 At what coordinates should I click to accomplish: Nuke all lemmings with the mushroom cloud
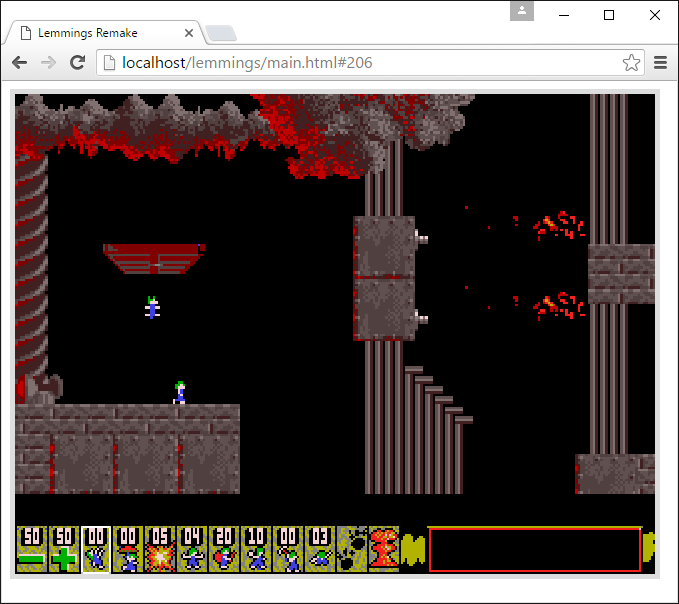[x=384, y=549]
